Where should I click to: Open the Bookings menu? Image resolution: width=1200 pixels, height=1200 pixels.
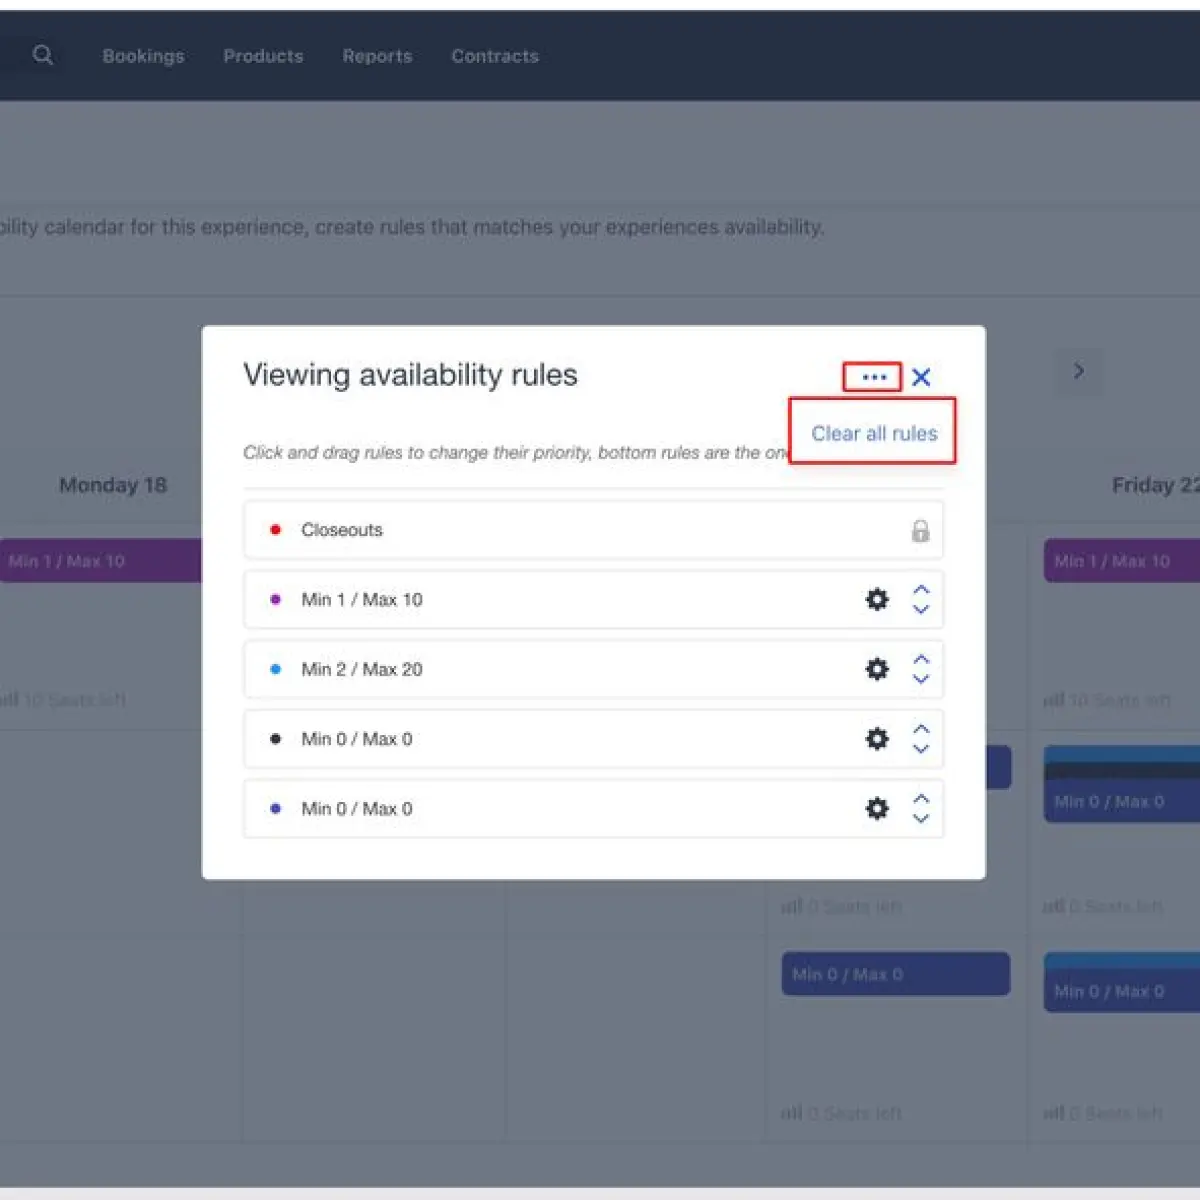[x=143, y=56]
